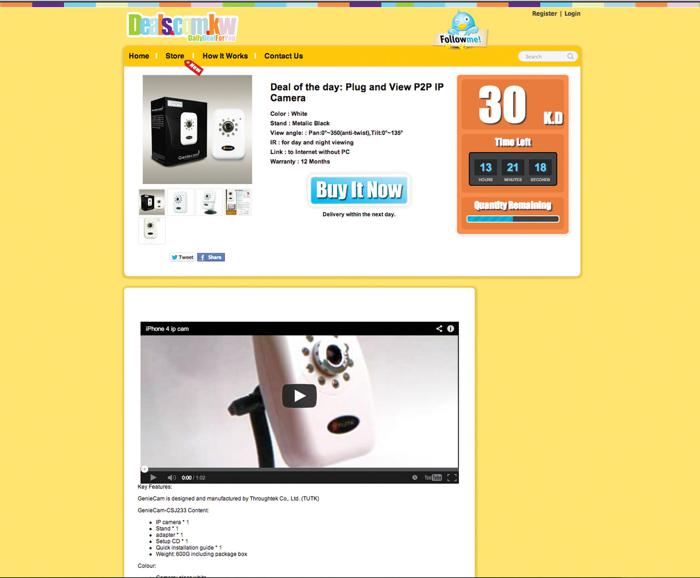Tweet this deal
This screenshot has height=578, width=700.
click(x=182, y=257)
